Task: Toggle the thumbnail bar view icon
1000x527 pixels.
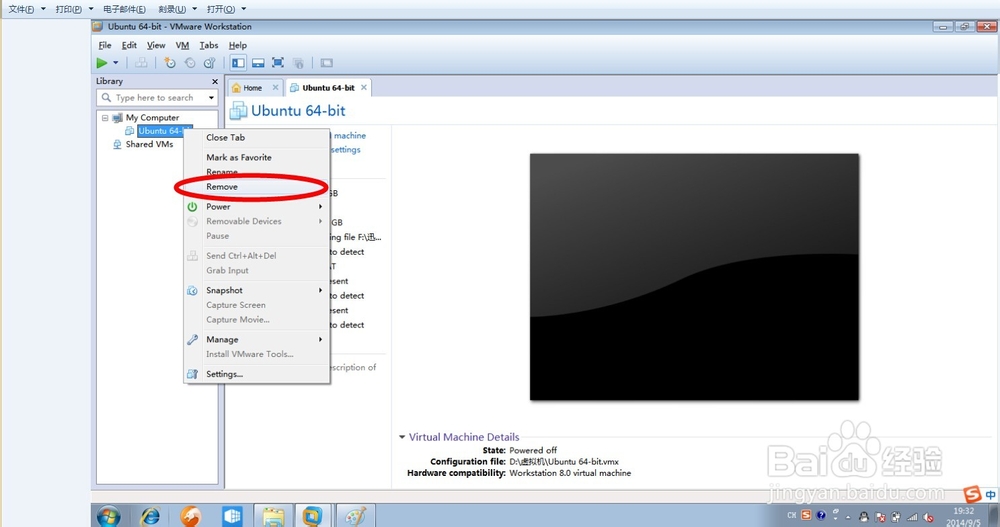Action: click(258, 63)
